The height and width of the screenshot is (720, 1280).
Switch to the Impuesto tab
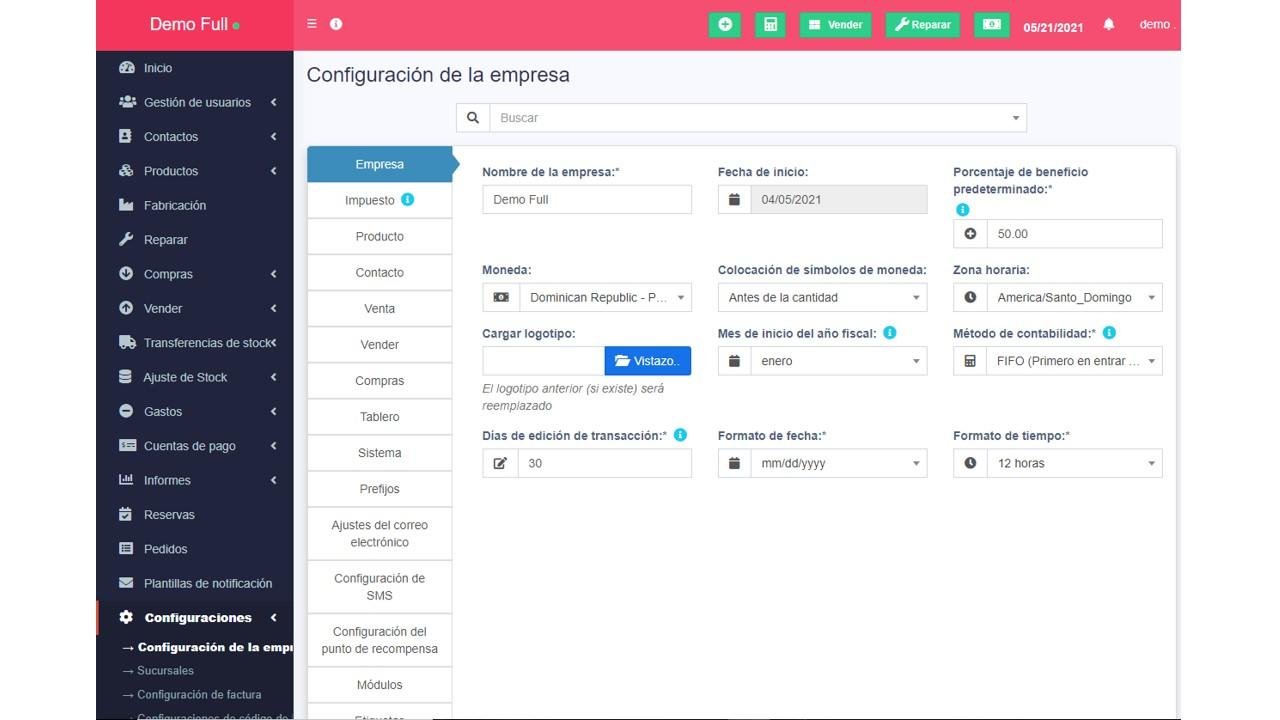[380, 200]
